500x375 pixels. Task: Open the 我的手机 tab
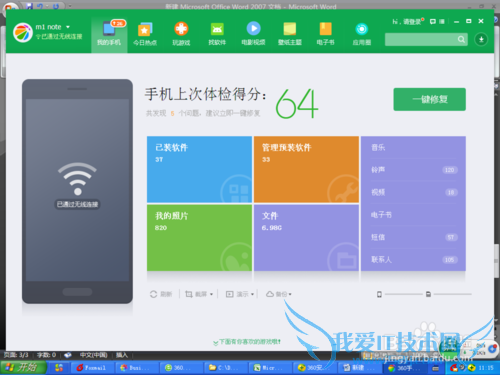(109, 34)
